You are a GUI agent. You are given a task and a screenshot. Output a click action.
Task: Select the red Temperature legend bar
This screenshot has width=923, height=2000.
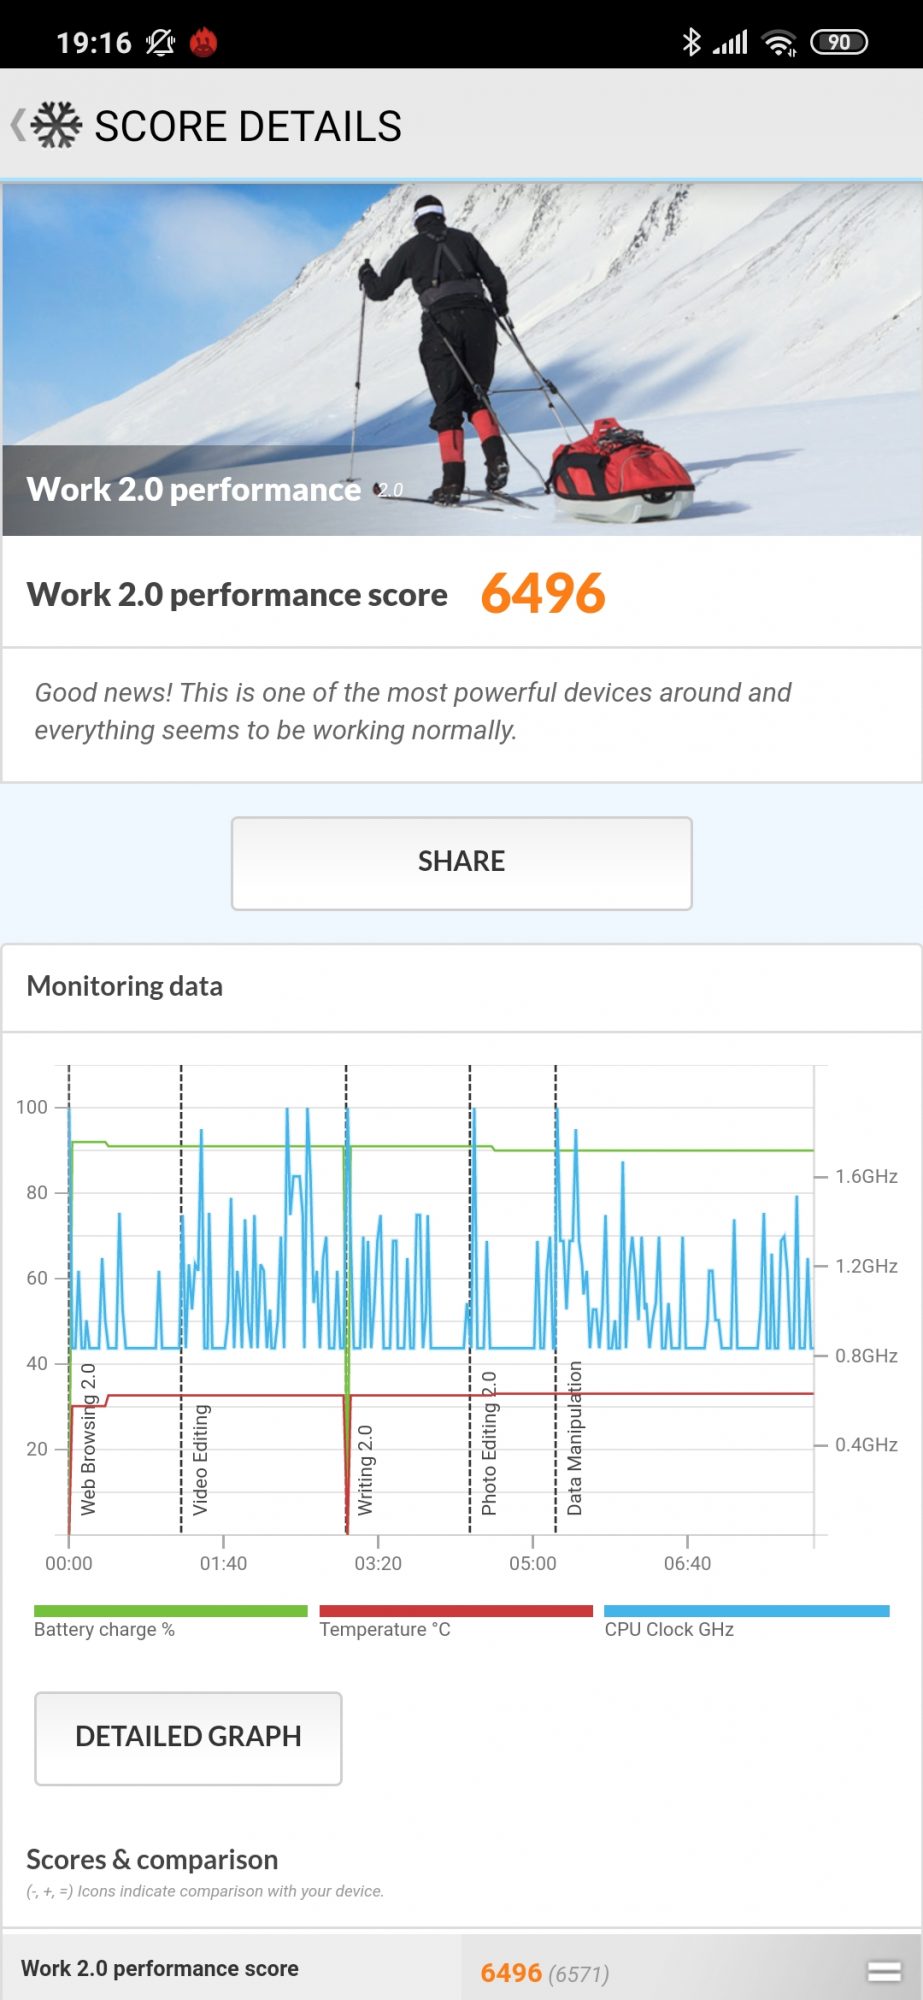pyautogui.click(x=455, y=1611)
